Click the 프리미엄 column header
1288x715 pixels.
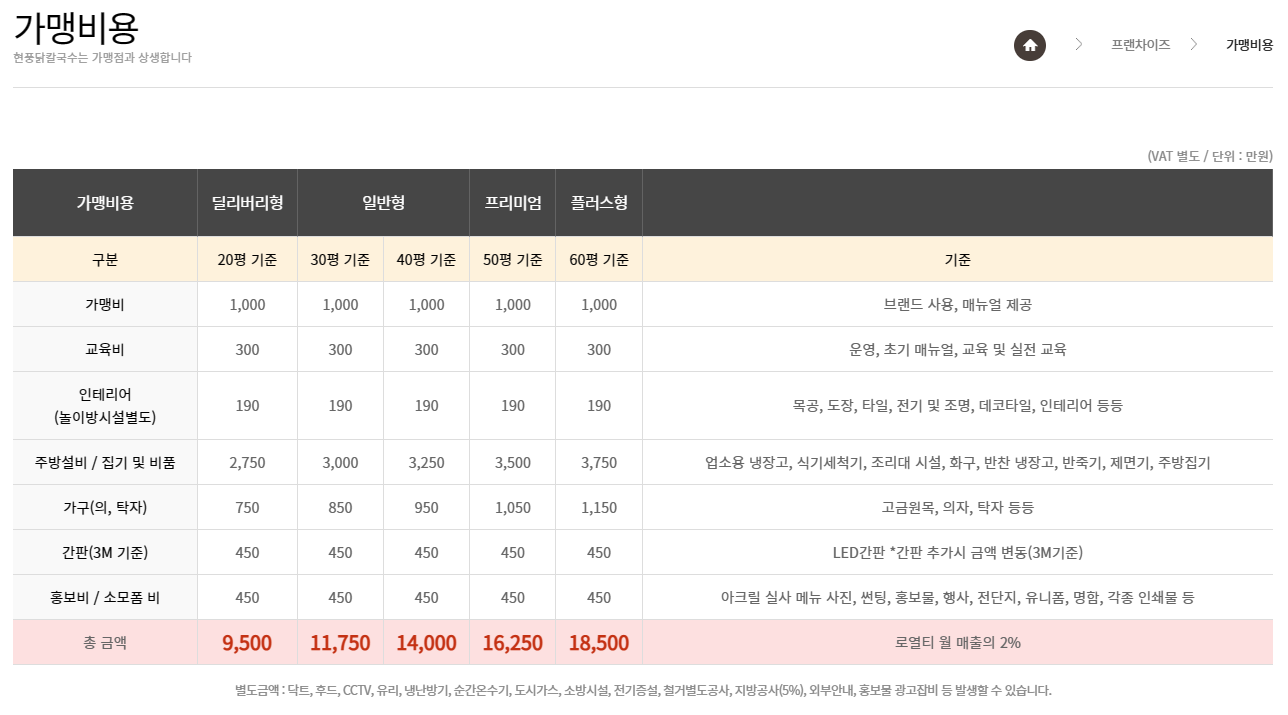(513, 203)
